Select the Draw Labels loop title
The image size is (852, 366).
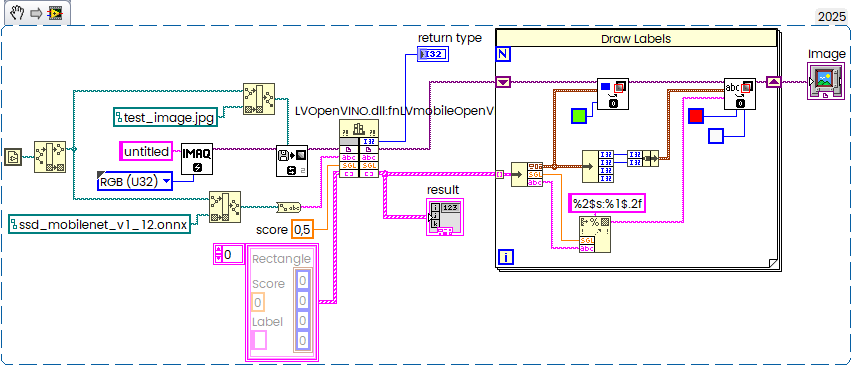pos(636,39)
